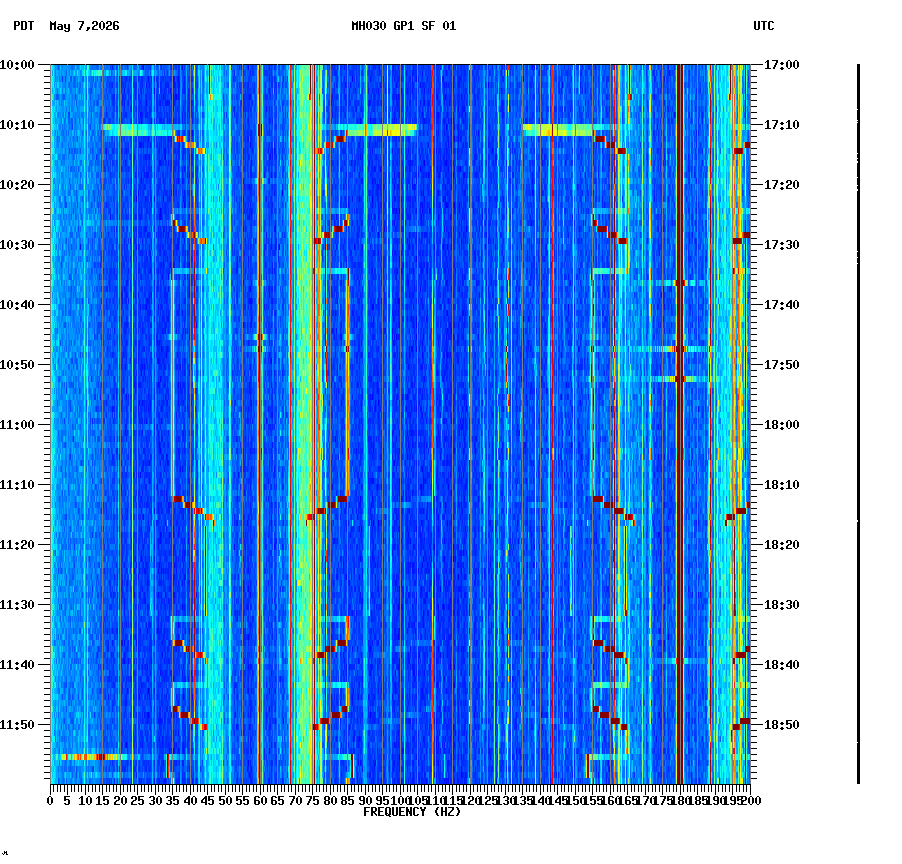Click the '18:20' UTC time label
Screen dimensions: 902x864
click(x=782, y=545)
